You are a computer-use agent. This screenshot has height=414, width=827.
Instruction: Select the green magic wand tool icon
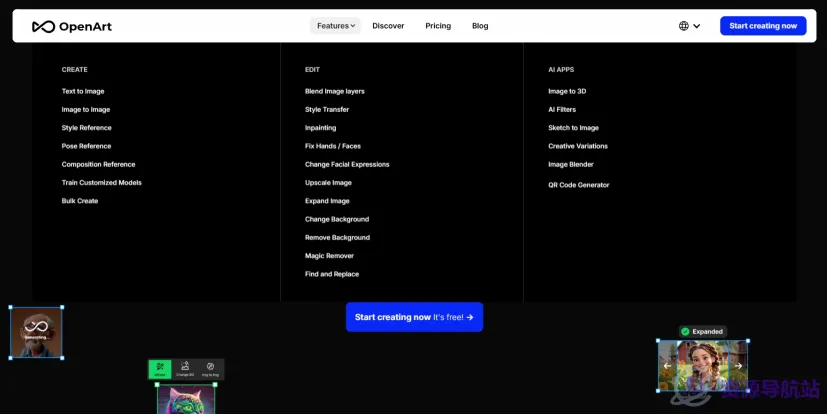[x=160, y=369]
